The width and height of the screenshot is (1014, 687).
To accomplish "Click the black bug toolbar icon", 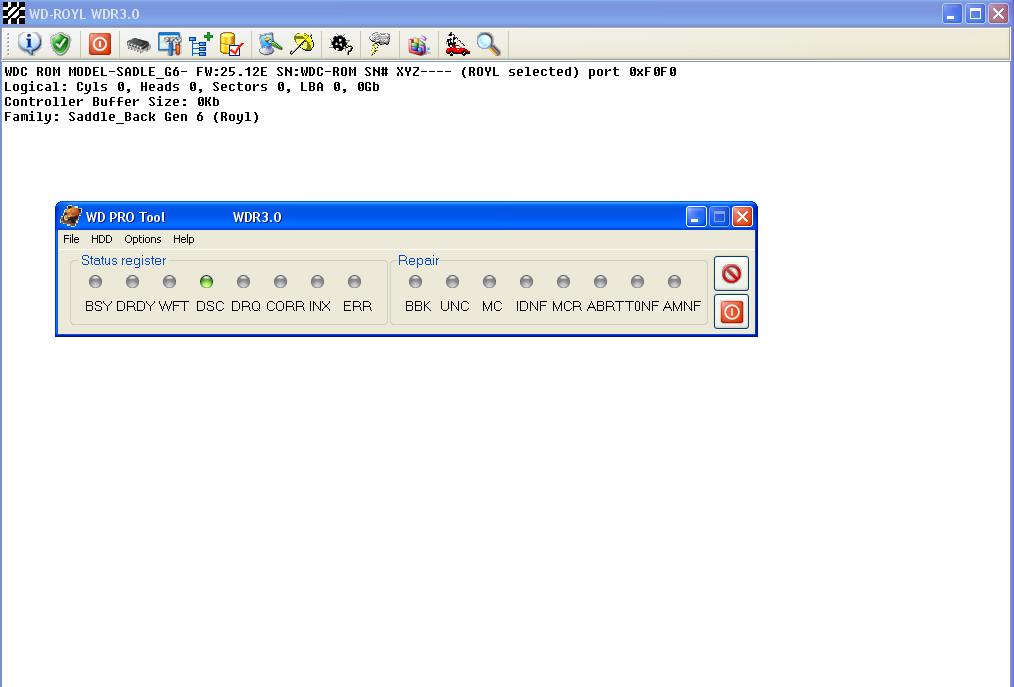I will (x=341, y=44).
